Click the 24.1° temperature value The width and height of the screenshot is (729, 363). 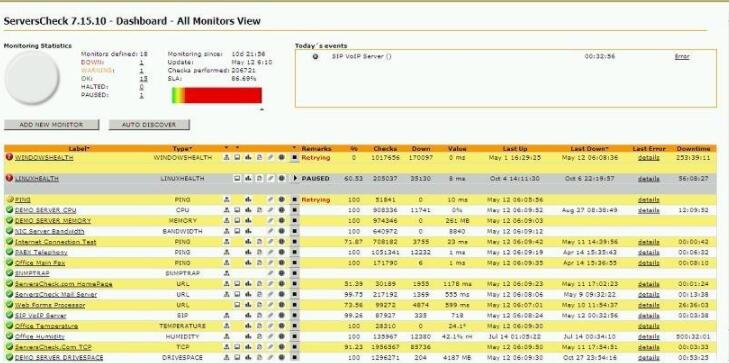[x=457, y=326]
